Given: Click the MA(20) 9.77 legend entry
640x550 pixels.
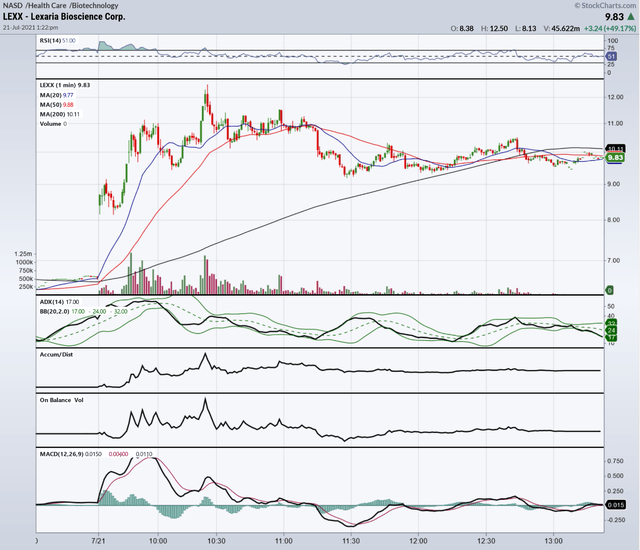Looking at the screenshot, I should [57, 95].
